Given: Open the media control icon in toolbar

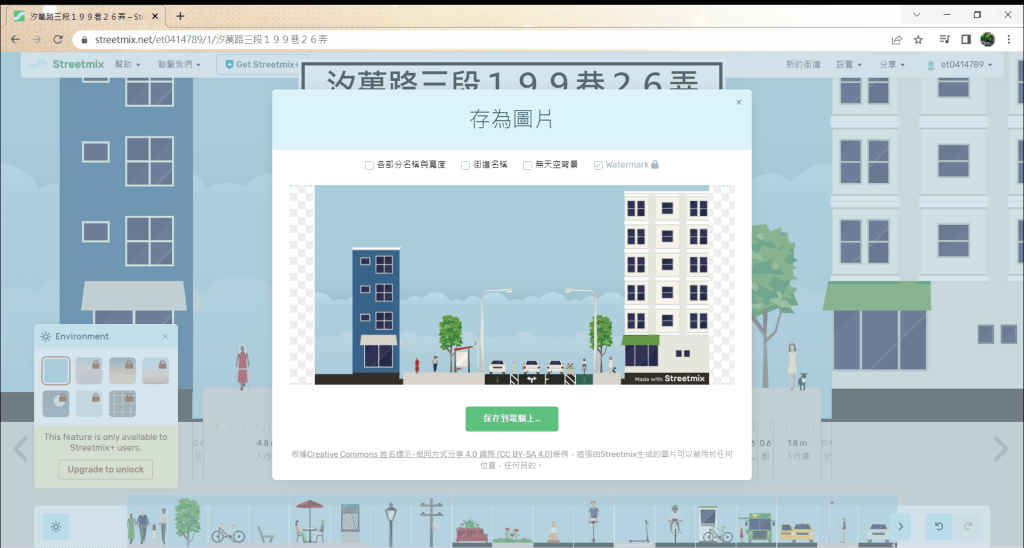Looking at the screenshot, I should click(944, 39).
